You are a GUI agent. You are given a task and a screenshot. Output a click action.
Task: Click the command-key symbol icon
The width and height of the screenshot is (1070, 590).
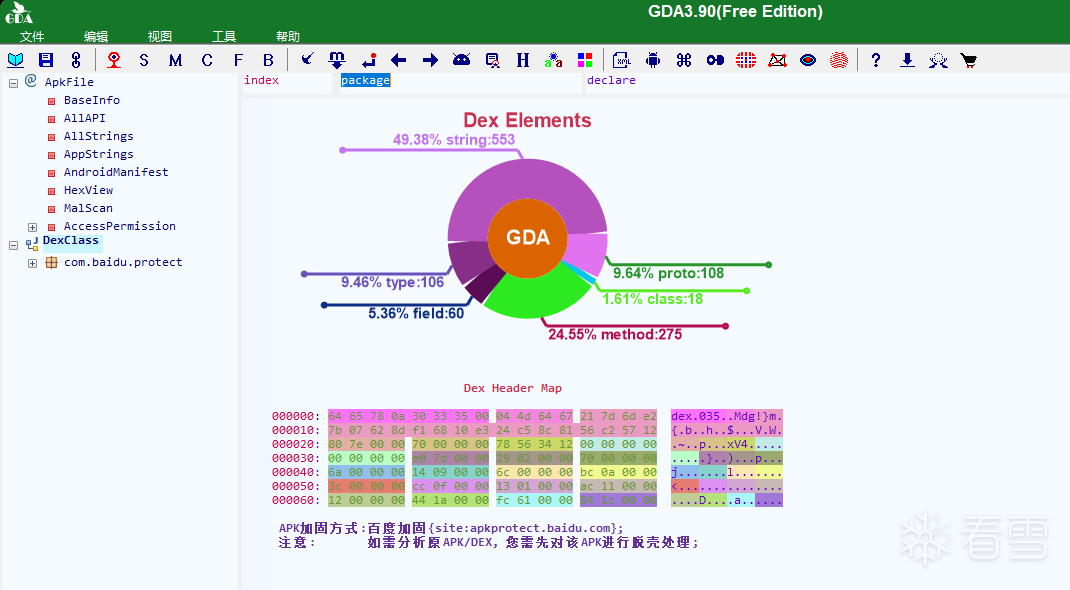point(684,60)
